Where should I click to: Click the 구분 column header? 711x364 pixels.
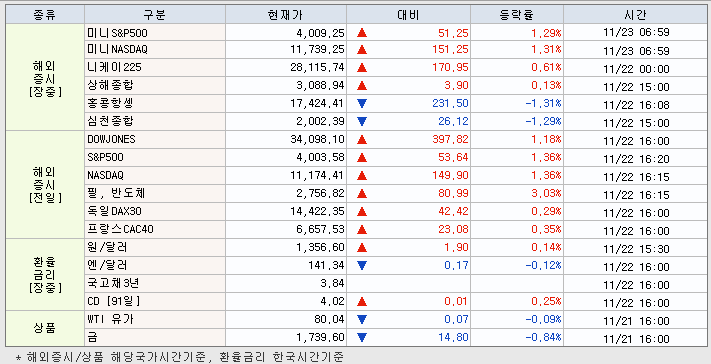click(x=155, y=15)
